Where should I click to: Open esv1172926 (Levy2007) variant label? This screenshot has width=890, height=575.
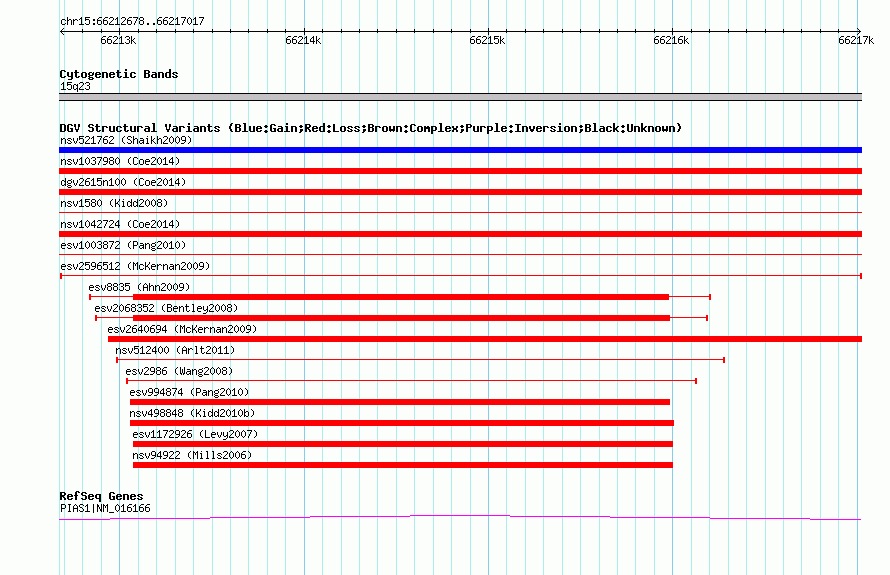pos(195,434)
